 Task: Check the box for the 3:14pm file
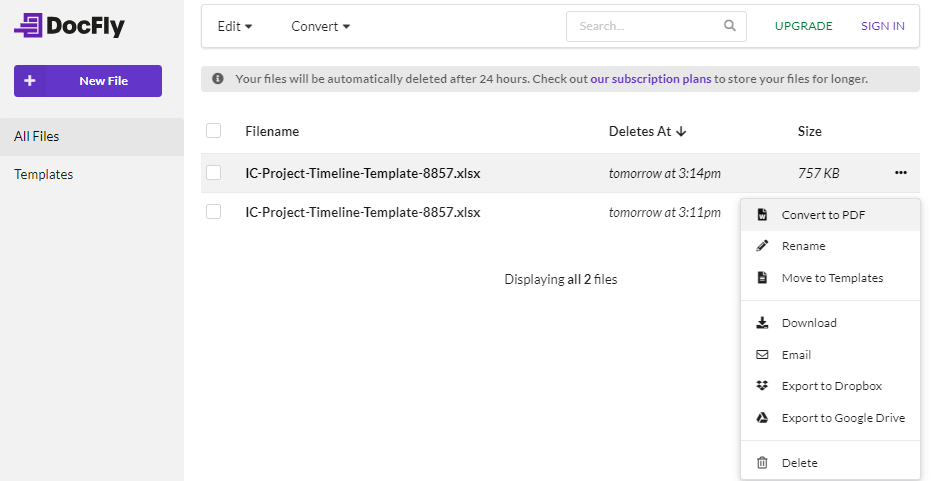(x=213, y=173)
